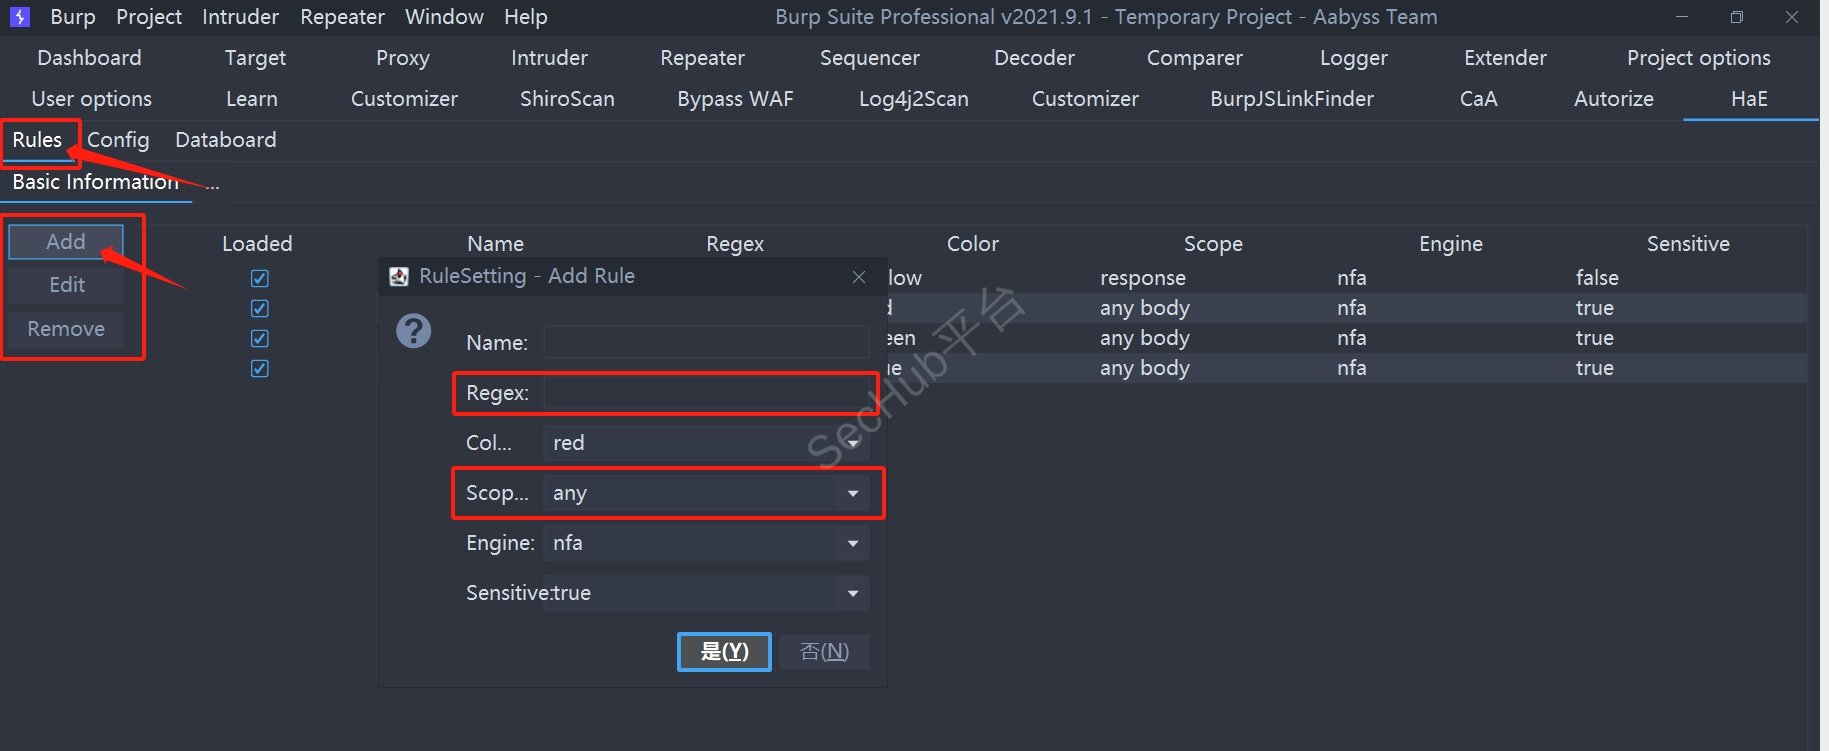The height and width of the screenshot is (751, 1829).
Task: Expand the Sensitive dropdown set to true
Action: click(705, 593)
